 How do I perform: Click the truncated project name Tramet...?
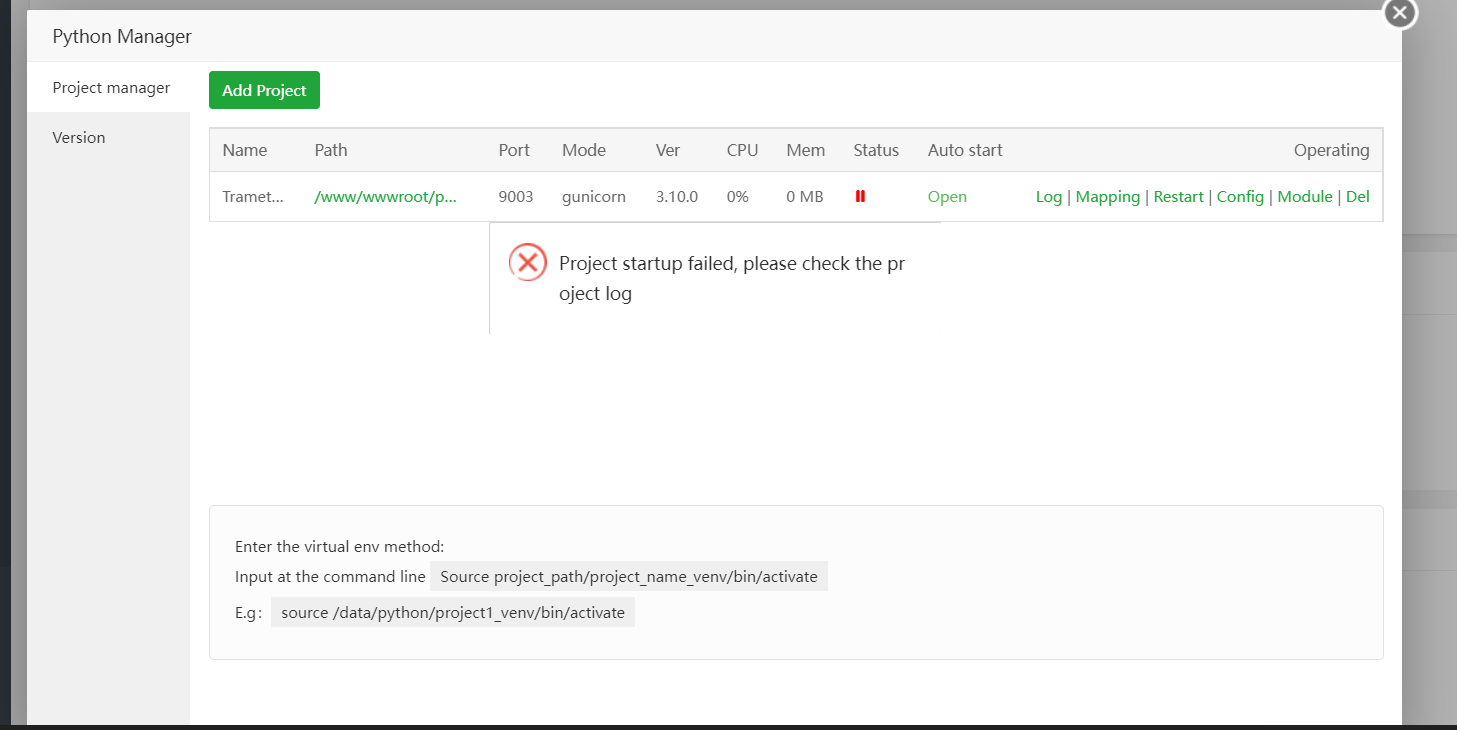(x=253, y=197)
